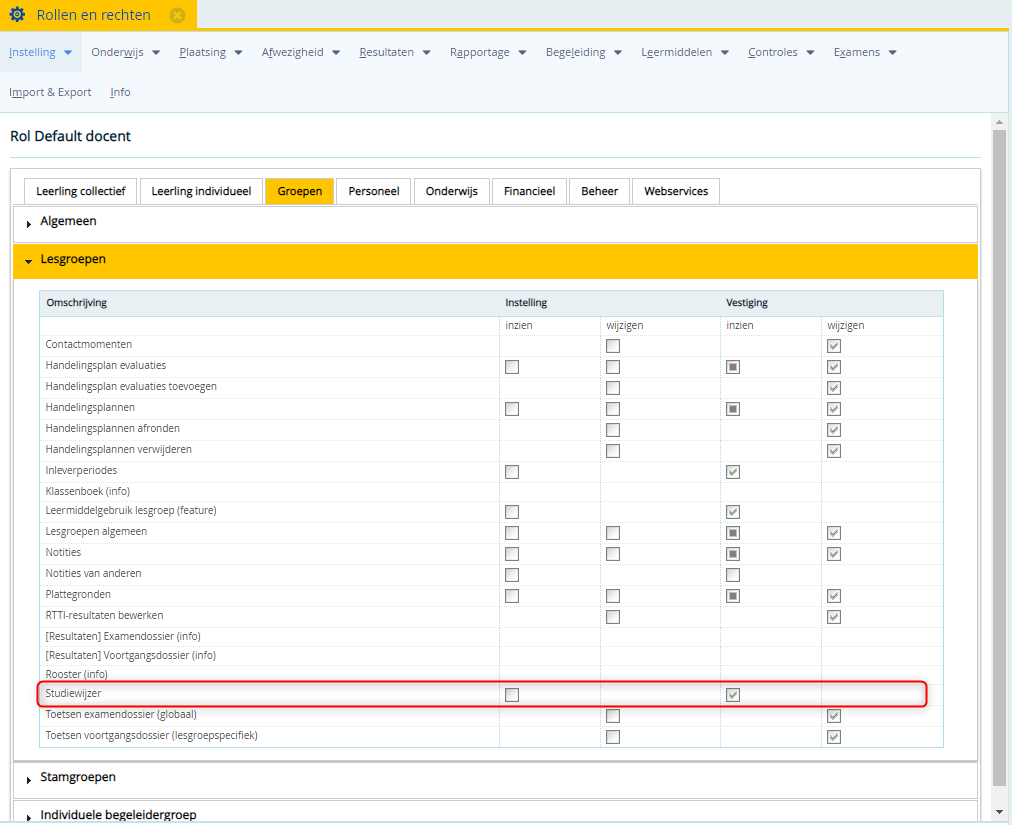This screenshot has height=825, width=1012.
Task: Uncheck Vestiging inzien for Studiewijzer
Action: coord(733,695)
